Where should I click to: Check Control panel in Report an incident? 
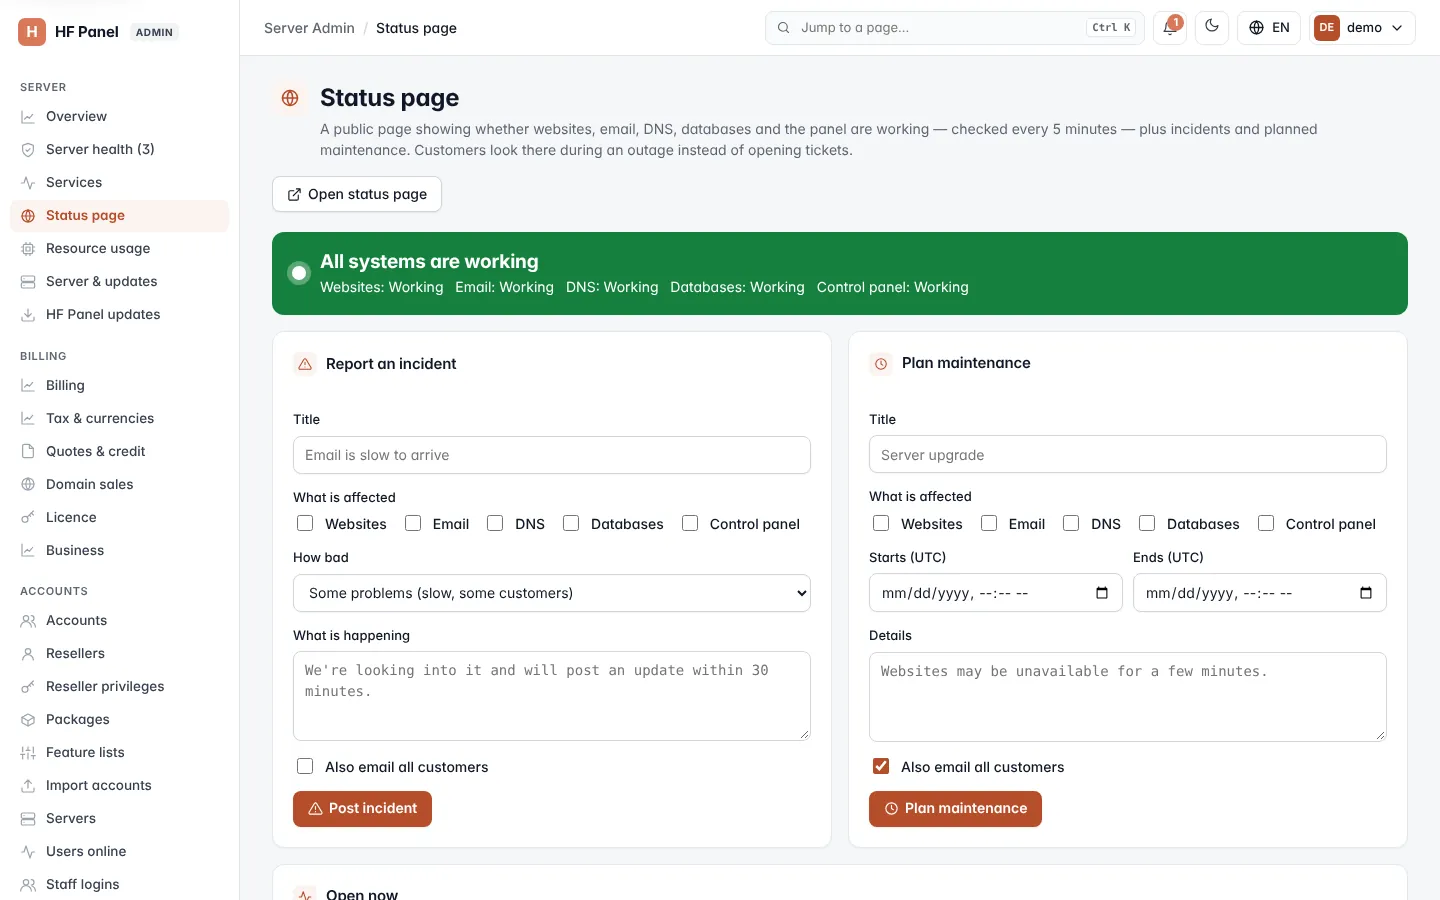click(x=690, y=523)
